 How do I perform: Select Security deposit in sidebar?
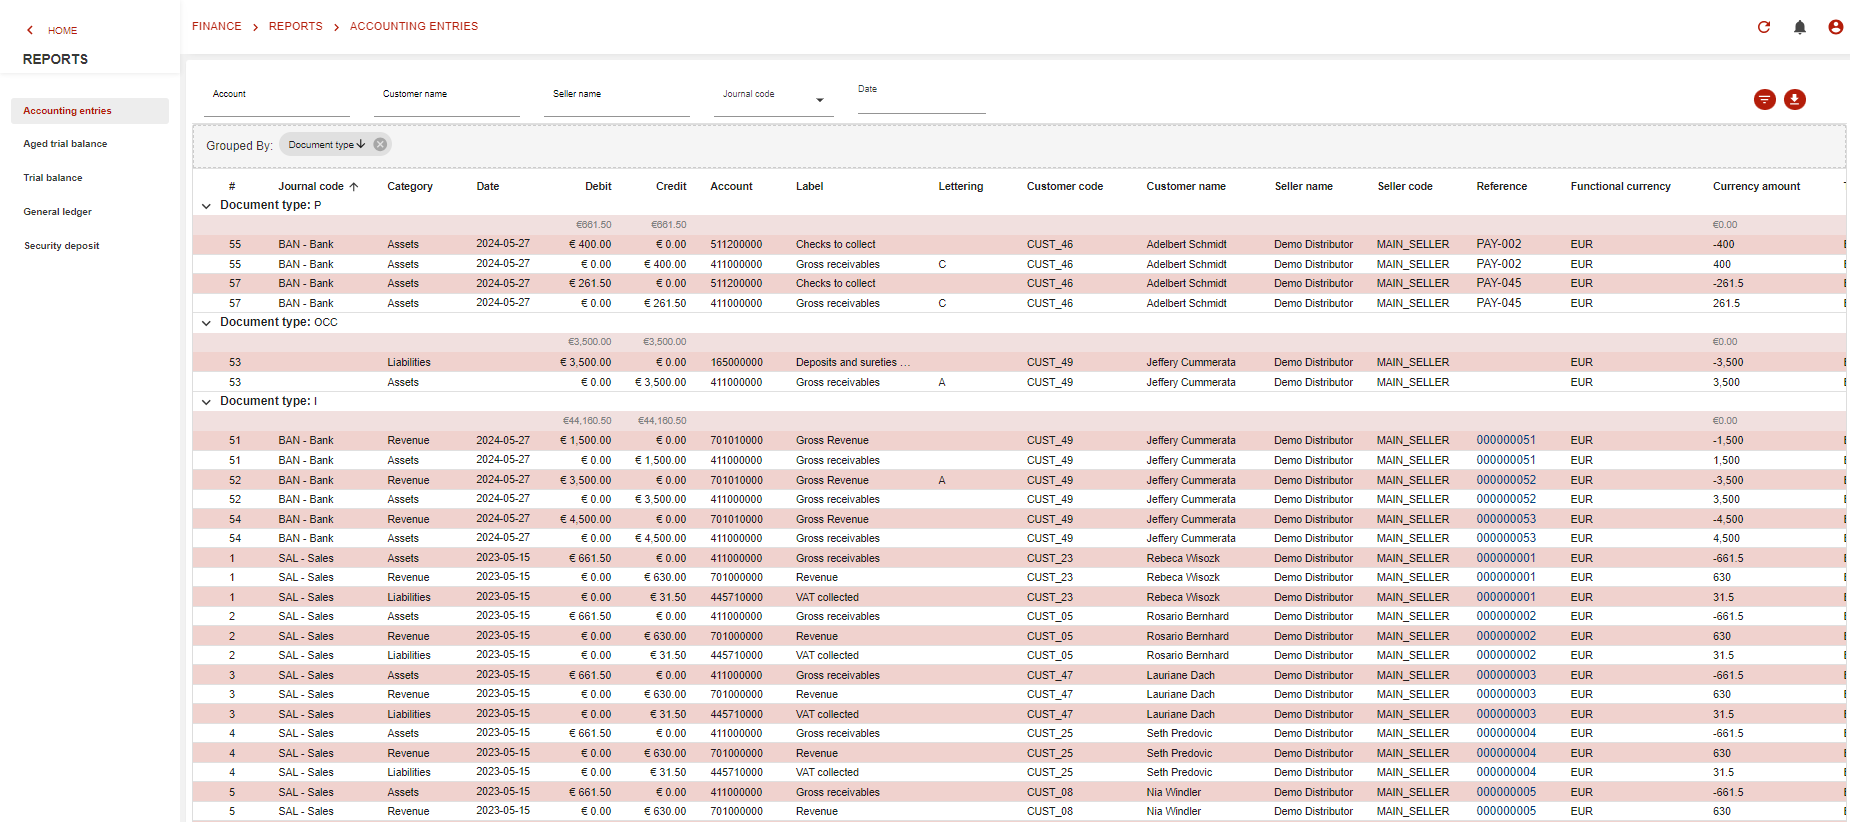(x=61, y=246)
